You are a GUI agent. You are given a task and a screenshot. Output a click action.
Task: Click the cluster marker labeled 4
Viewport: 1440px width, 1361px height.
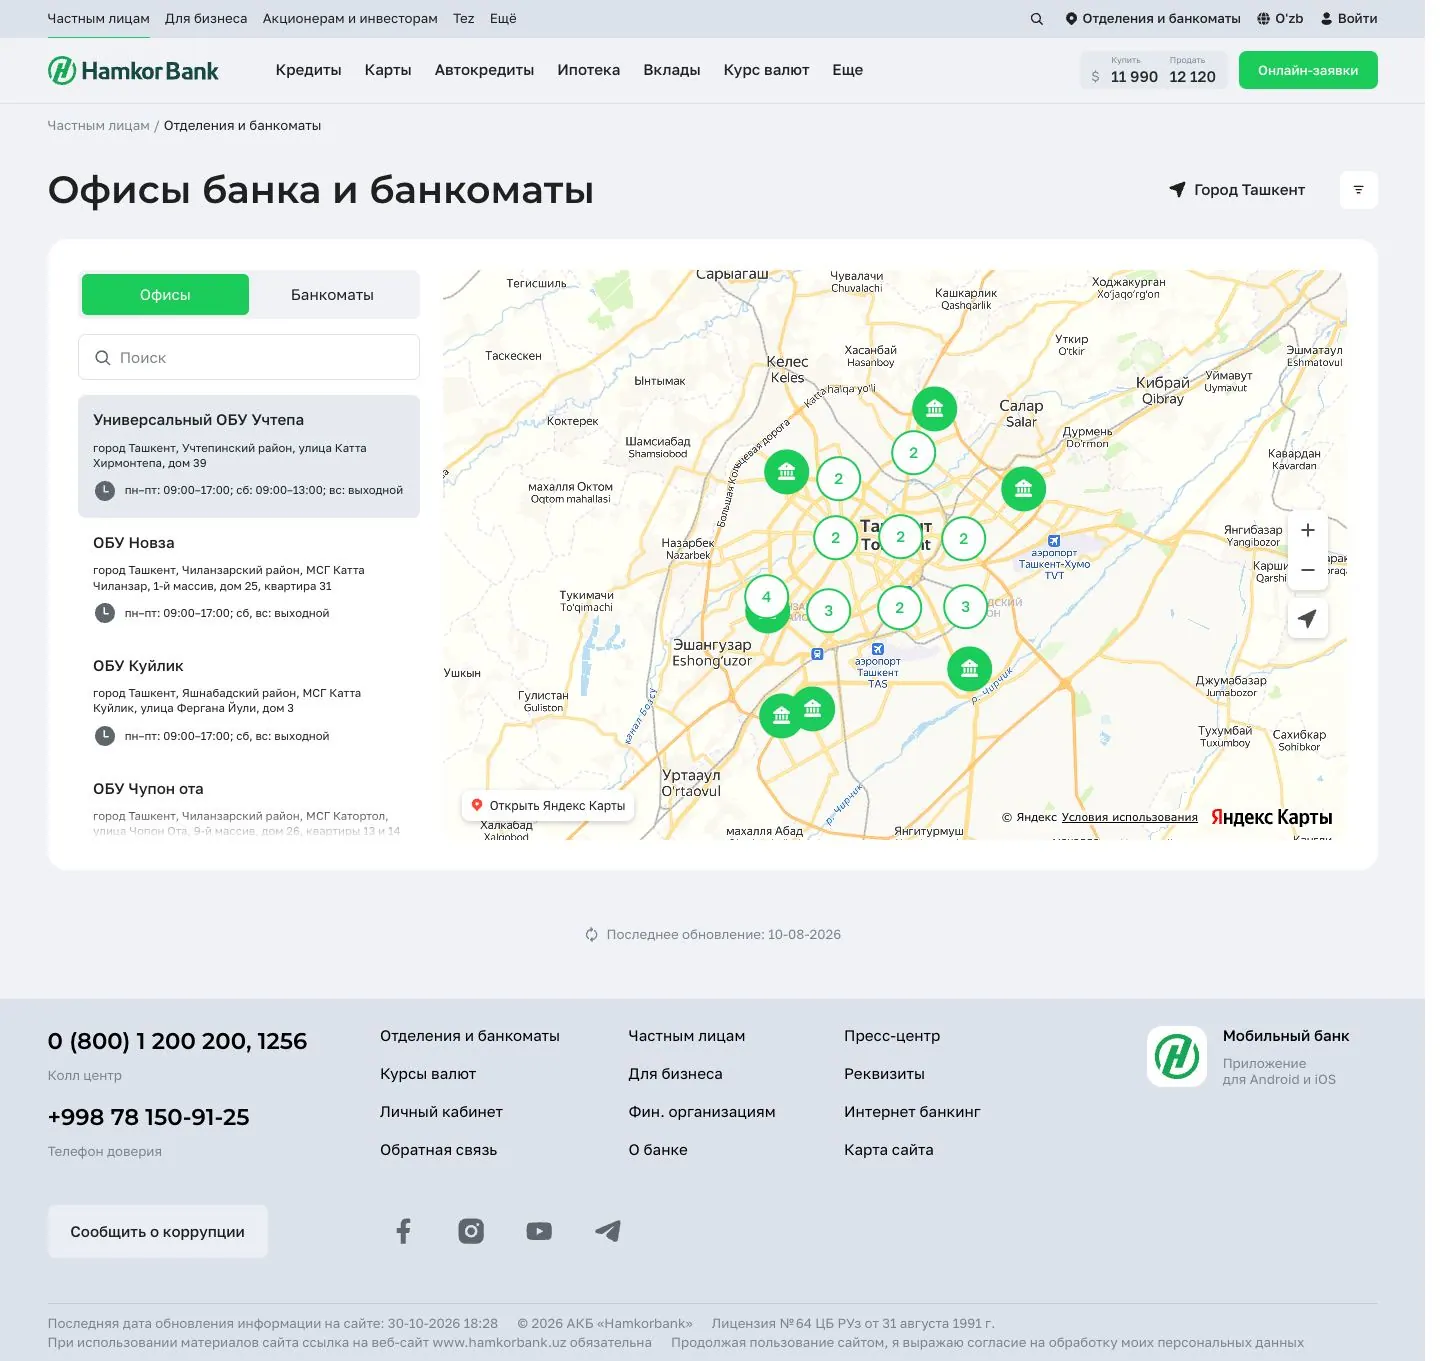coord(766,597)
